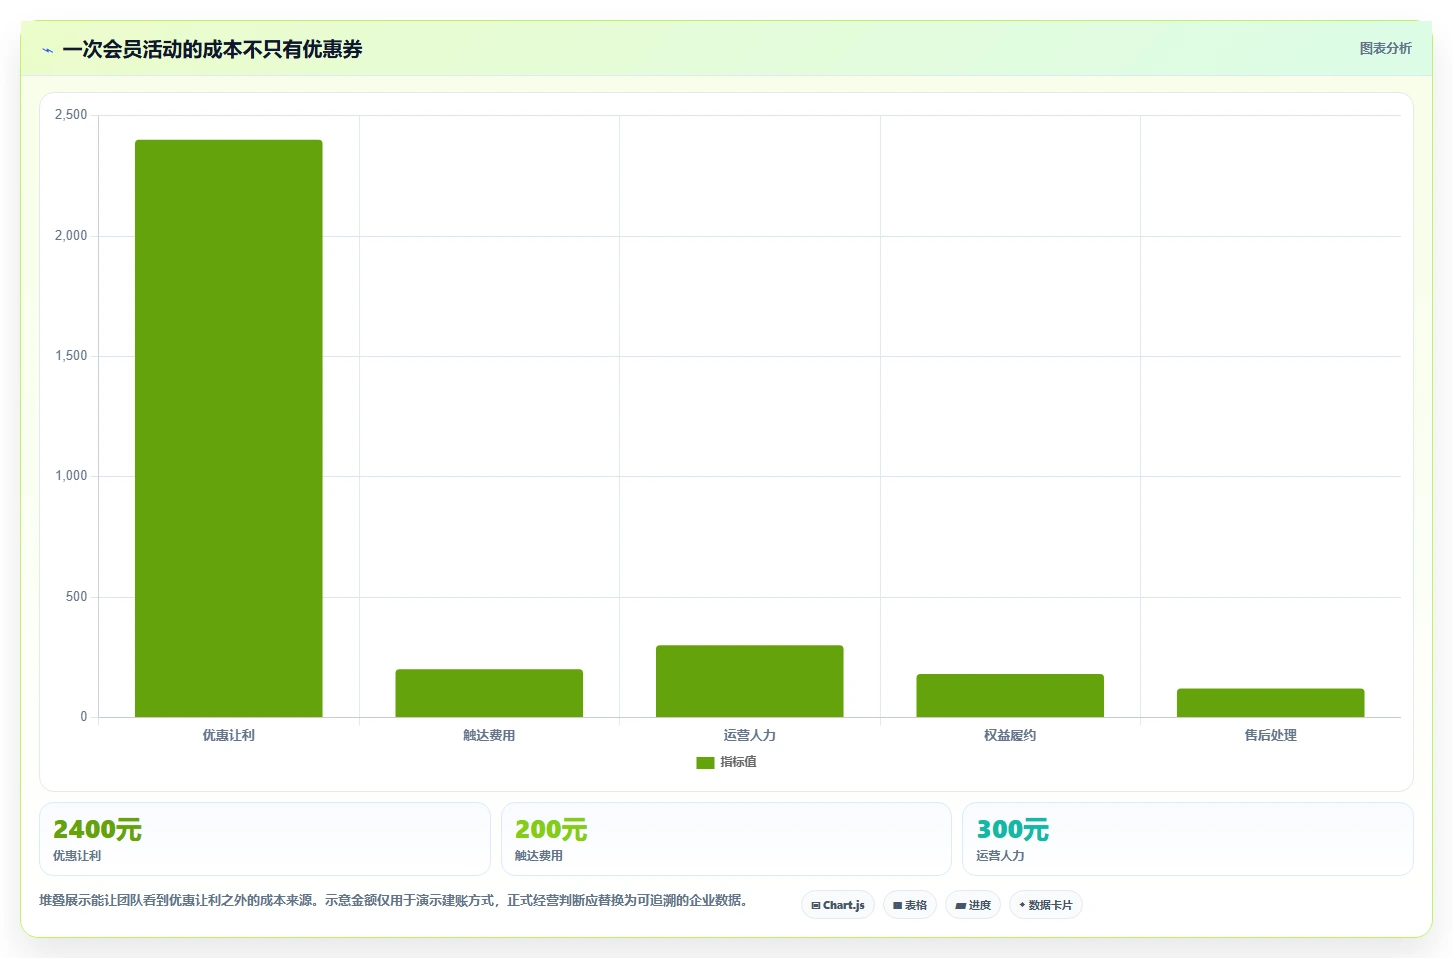The height and width of the screenshot is (958, 1453).
Task: Click the 优惠让利 x-axis label
Action: click(229, 735)
